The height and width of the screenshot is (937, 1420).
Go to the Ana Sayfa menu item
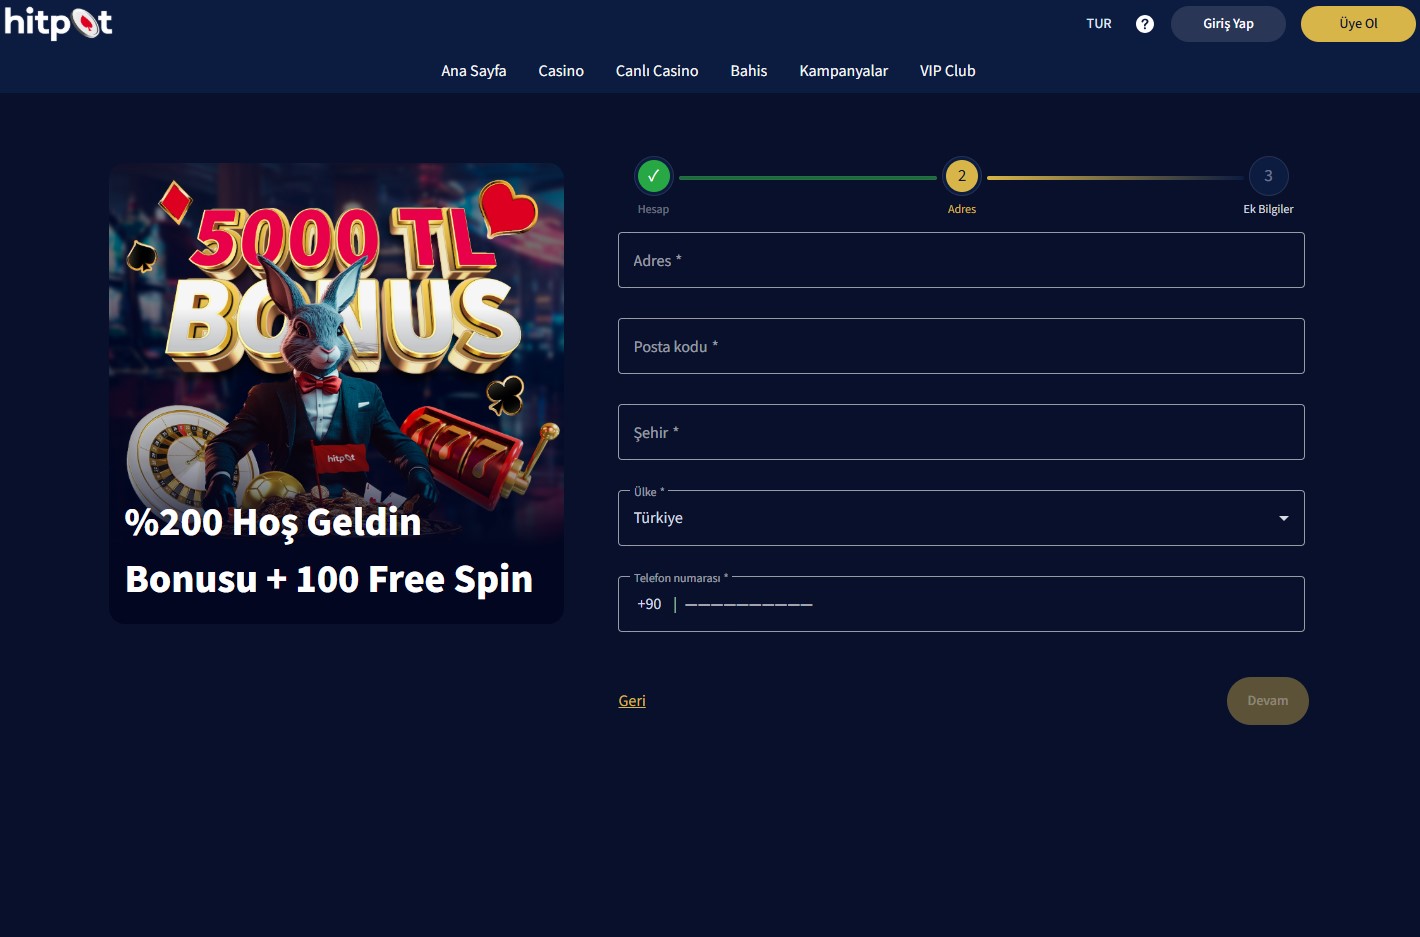click(x=474, y=71)
